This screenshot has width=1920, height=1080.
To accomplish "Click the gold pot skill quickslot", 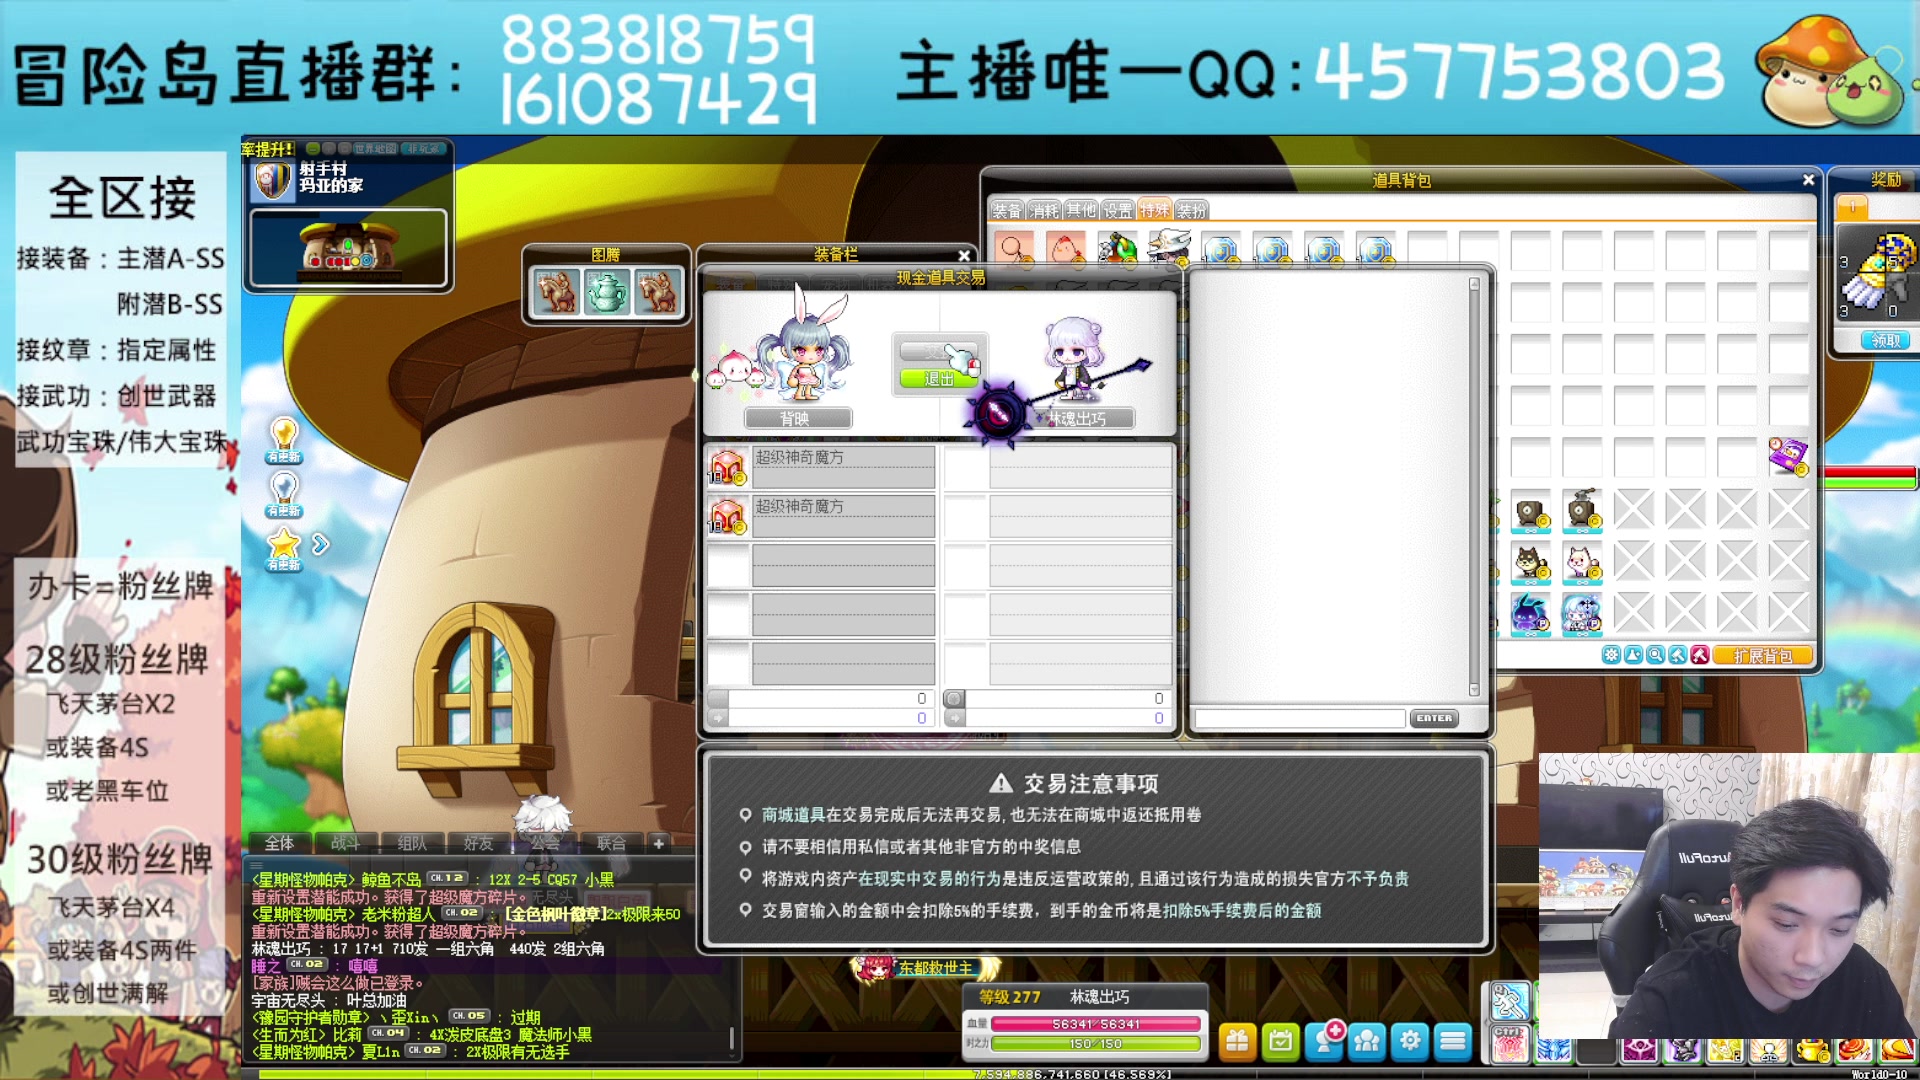I will coord(1812,1049).
